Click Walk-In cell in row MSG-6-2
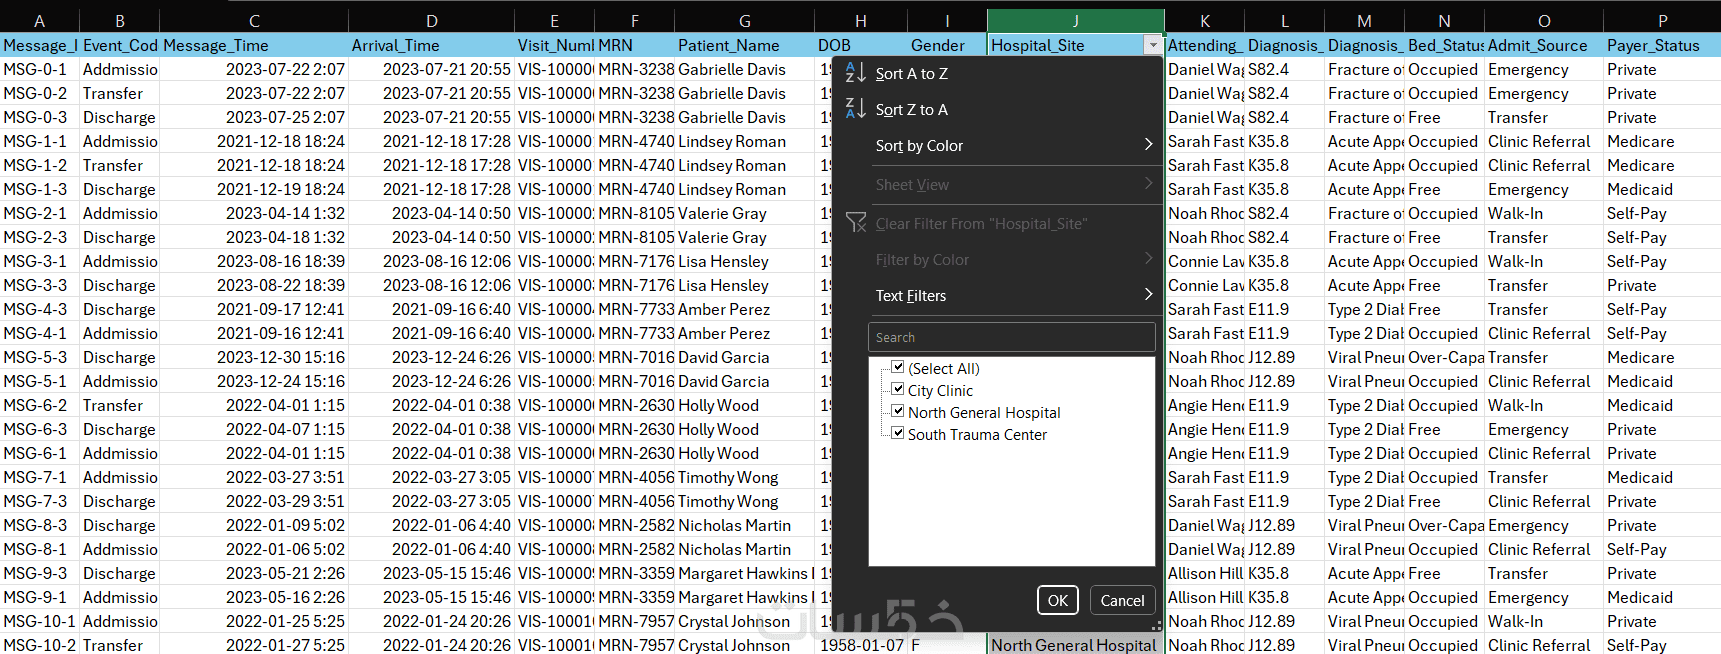 pos(1544,405)
